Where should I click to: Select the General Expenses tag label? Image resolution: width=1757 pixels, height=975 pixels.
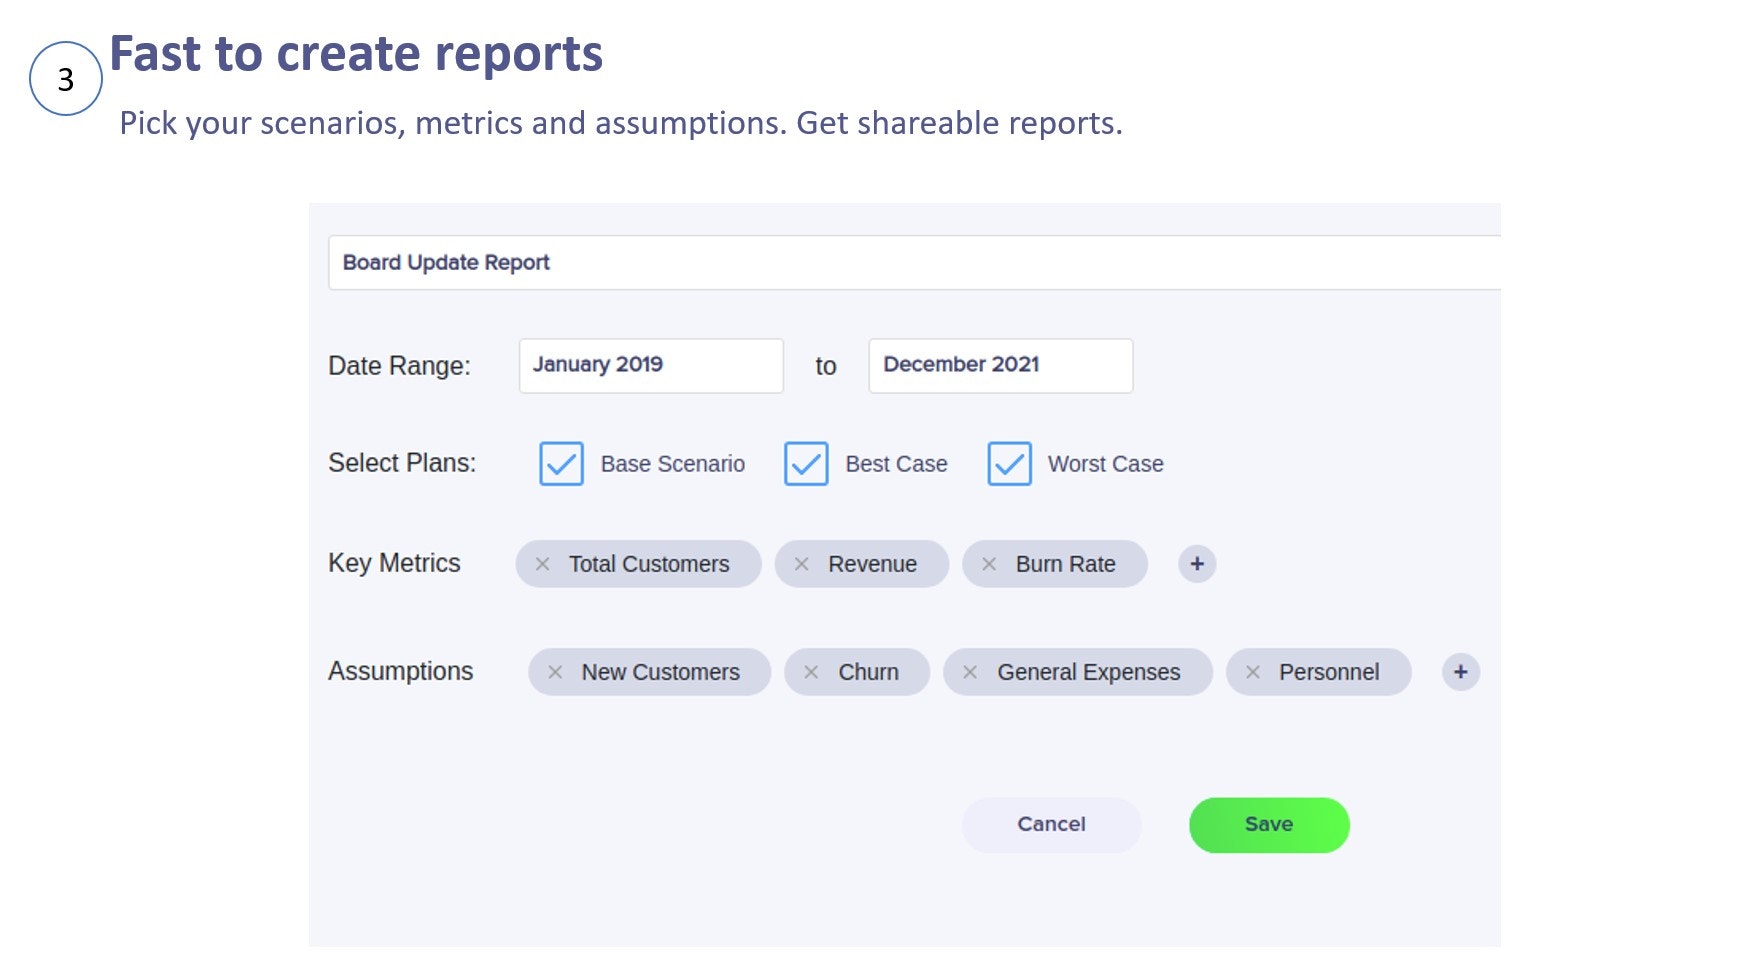coord(1089,672)
